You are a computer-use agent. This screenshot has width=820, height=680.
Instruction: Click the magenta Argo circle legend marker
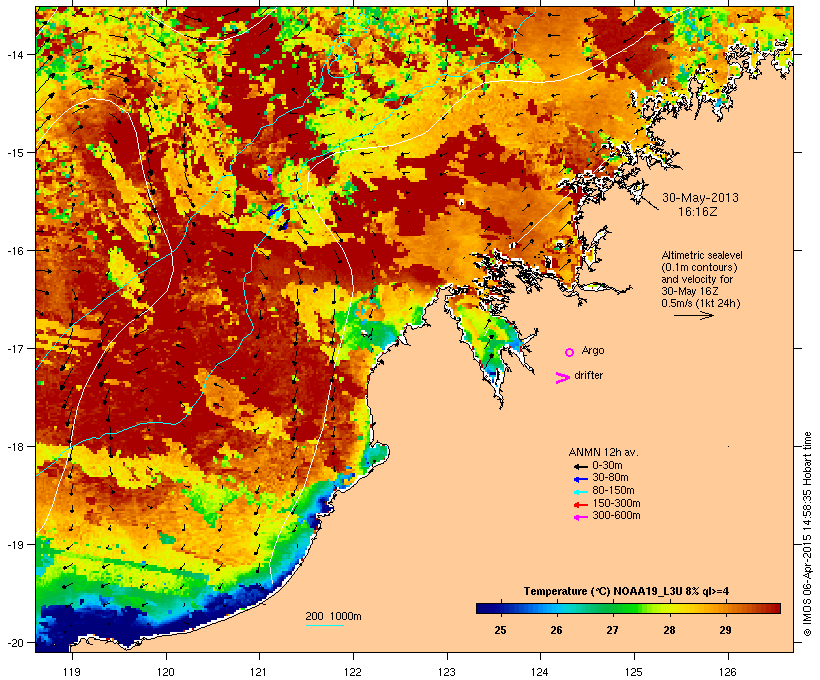pos(570,352)
